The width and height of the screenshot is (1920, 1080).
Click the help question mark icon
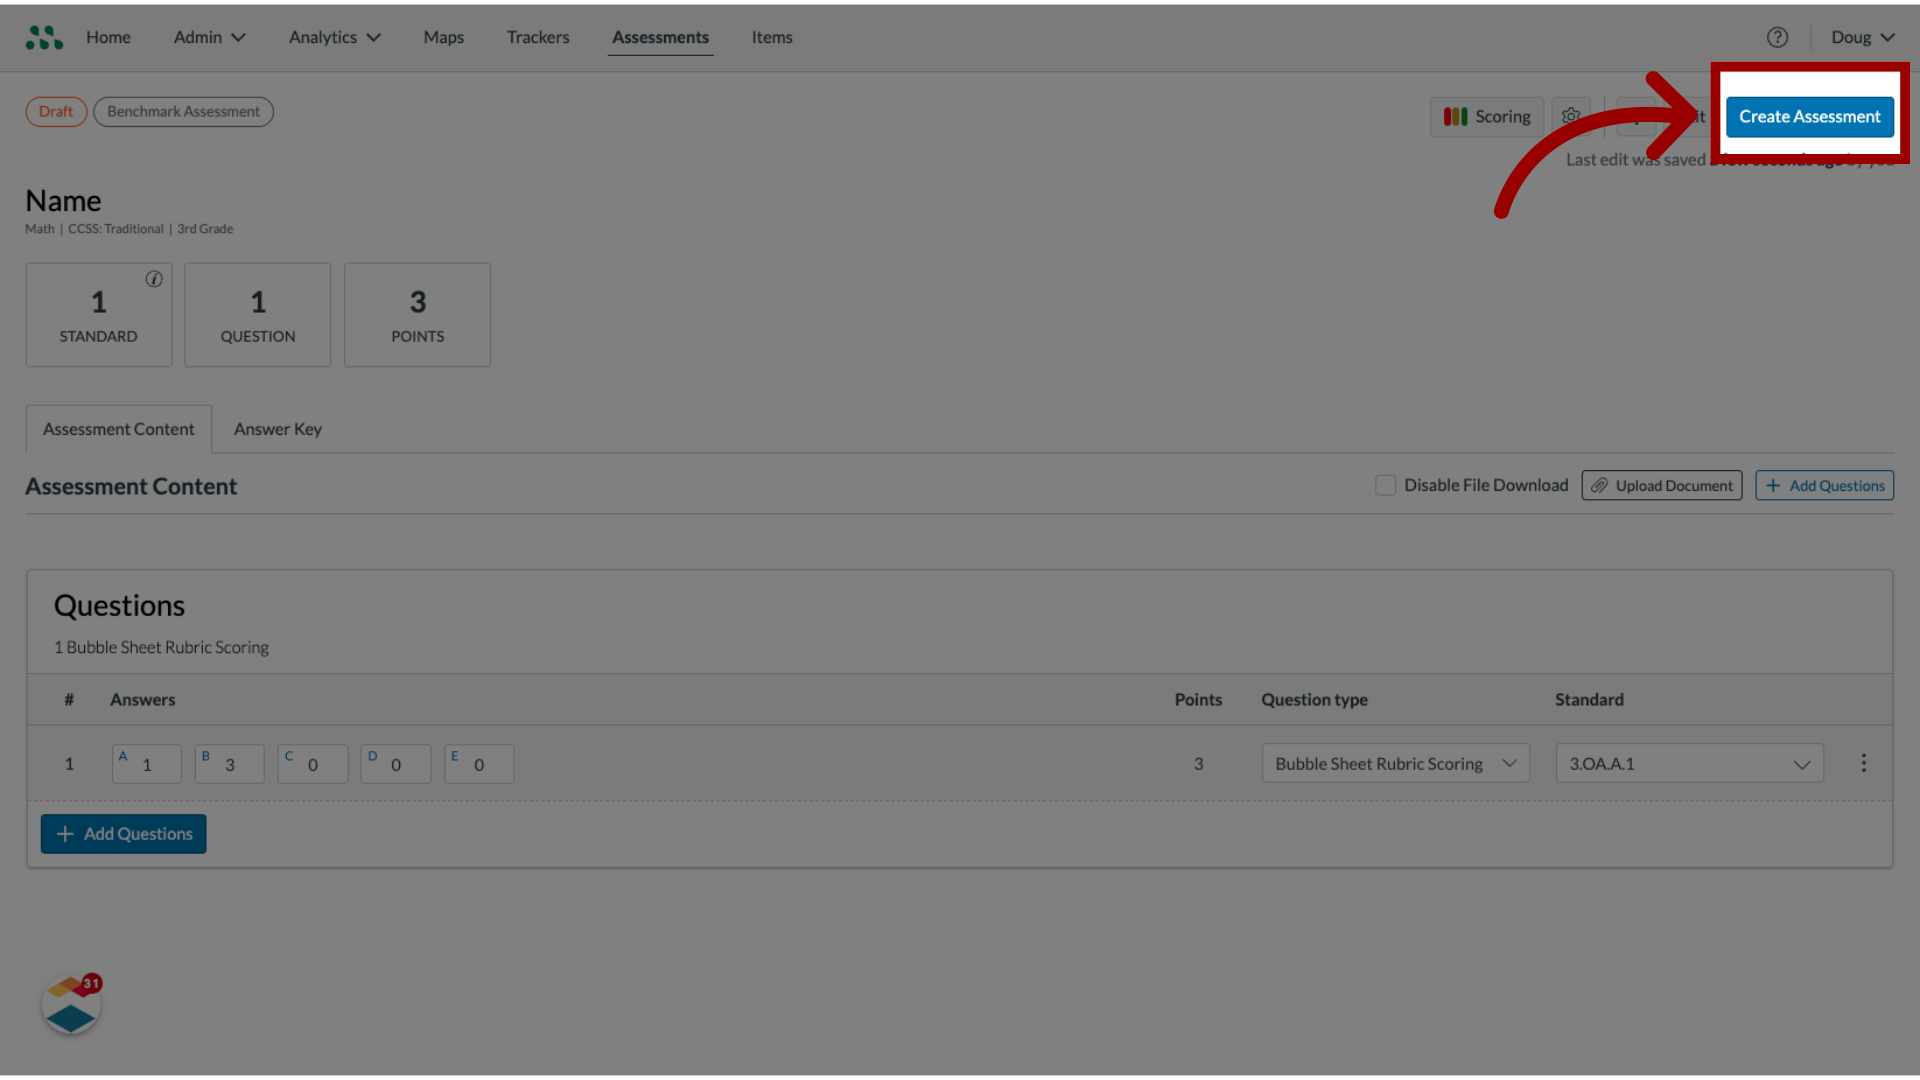click(1778, 37)
